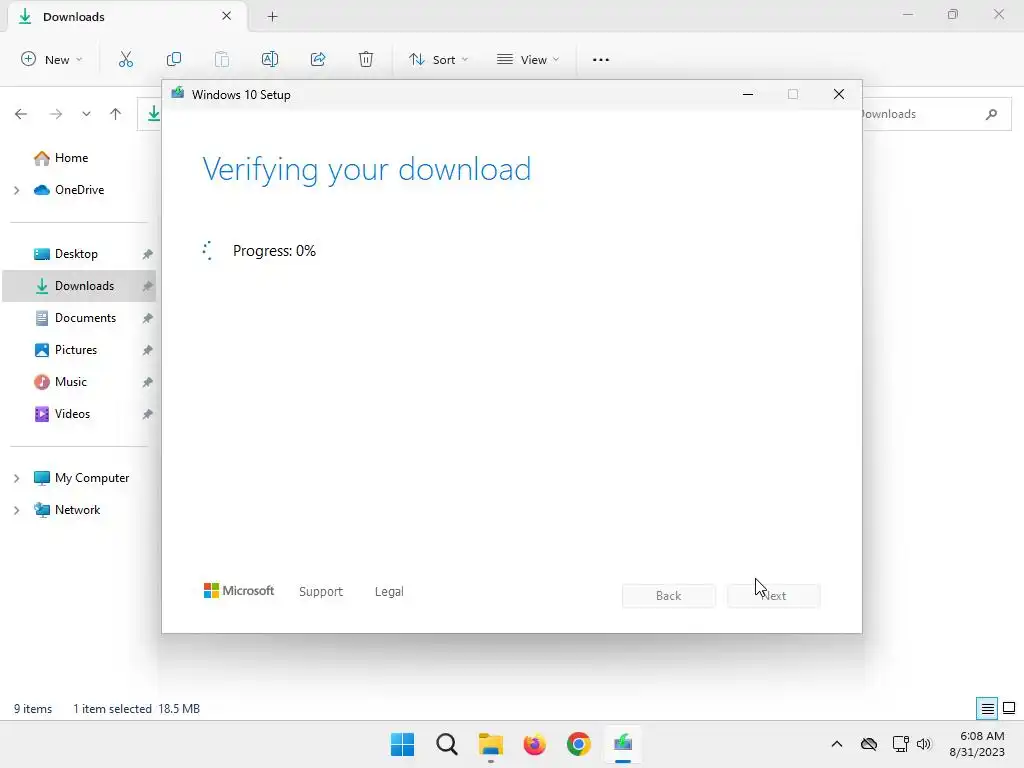
Task: Switch to details view icon in status bar
Action: (x=987, y=708)
